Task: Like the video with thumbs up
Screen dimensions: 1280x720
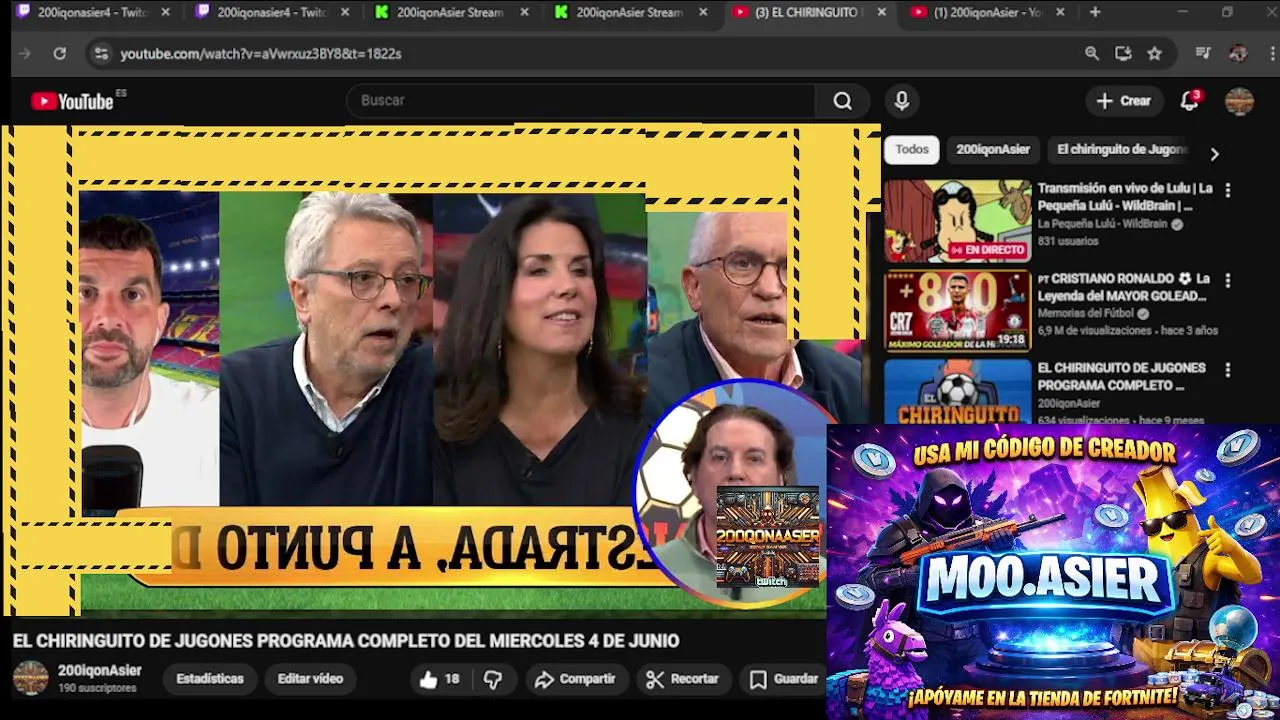Action: pos(439,679)
